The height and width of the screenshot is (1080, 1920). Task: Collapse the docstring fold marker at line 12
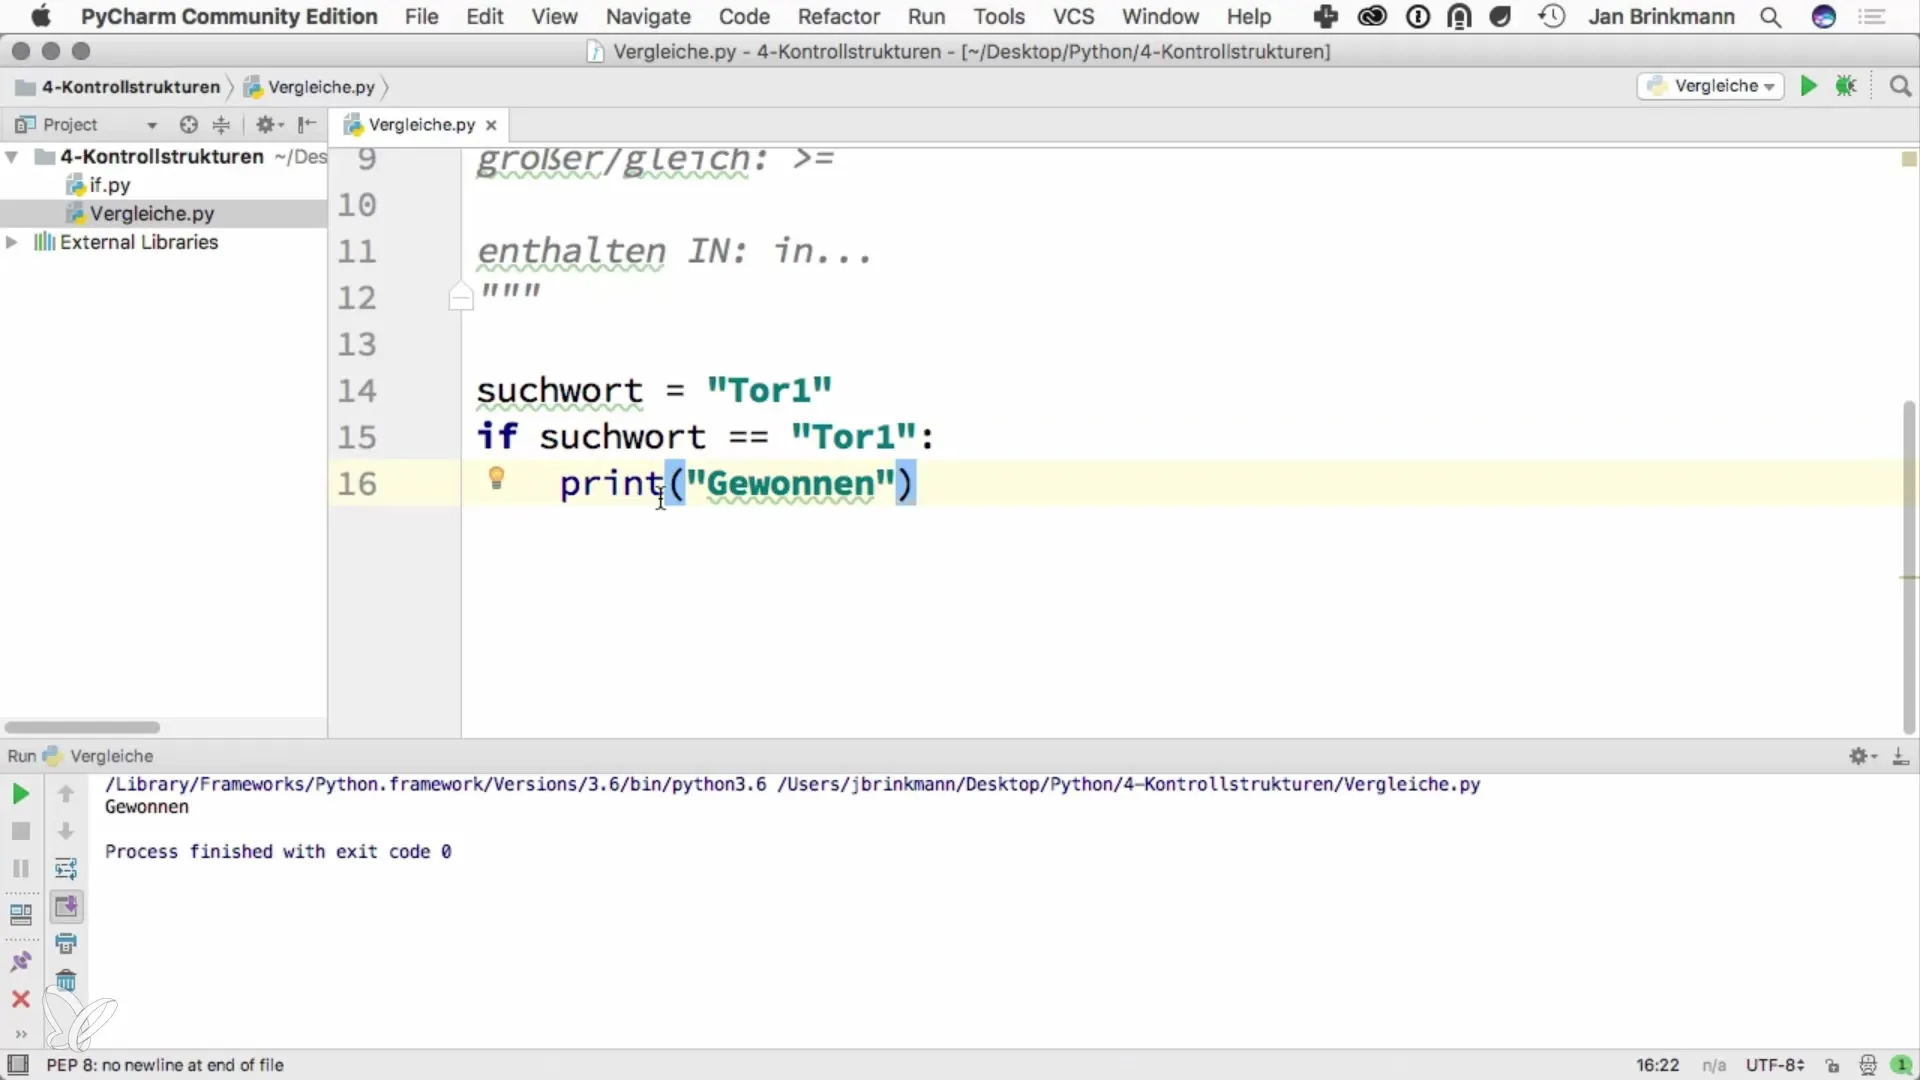coord(460,297)
